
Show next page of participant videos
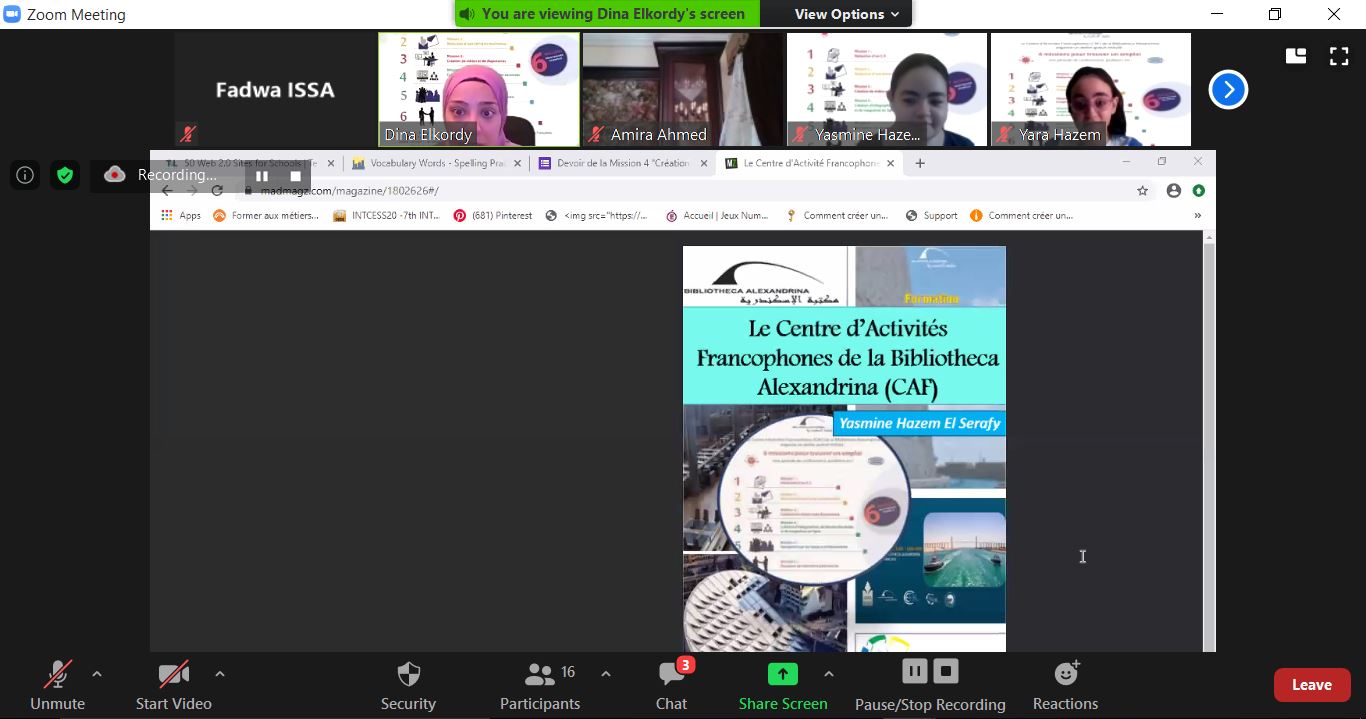coord(1228,90)
